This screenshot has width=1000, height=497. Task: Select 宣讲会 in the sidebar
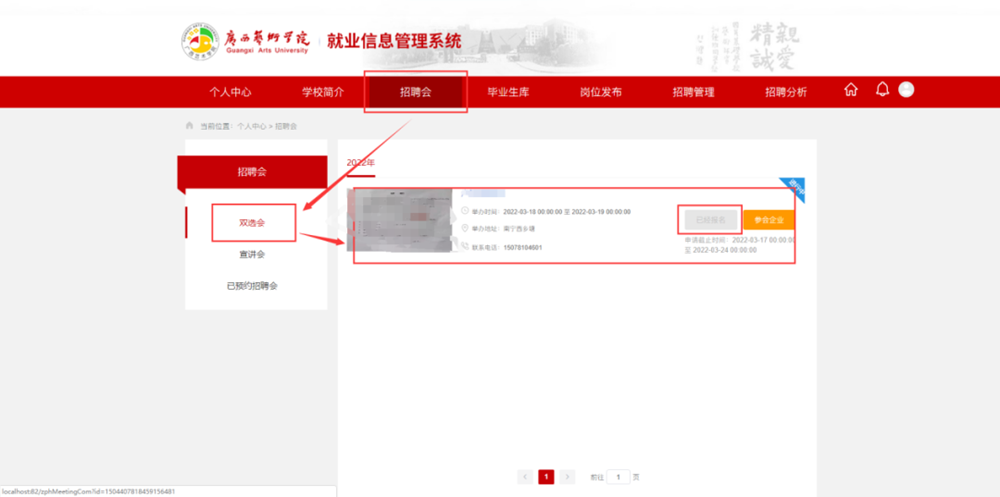[252, 255]
